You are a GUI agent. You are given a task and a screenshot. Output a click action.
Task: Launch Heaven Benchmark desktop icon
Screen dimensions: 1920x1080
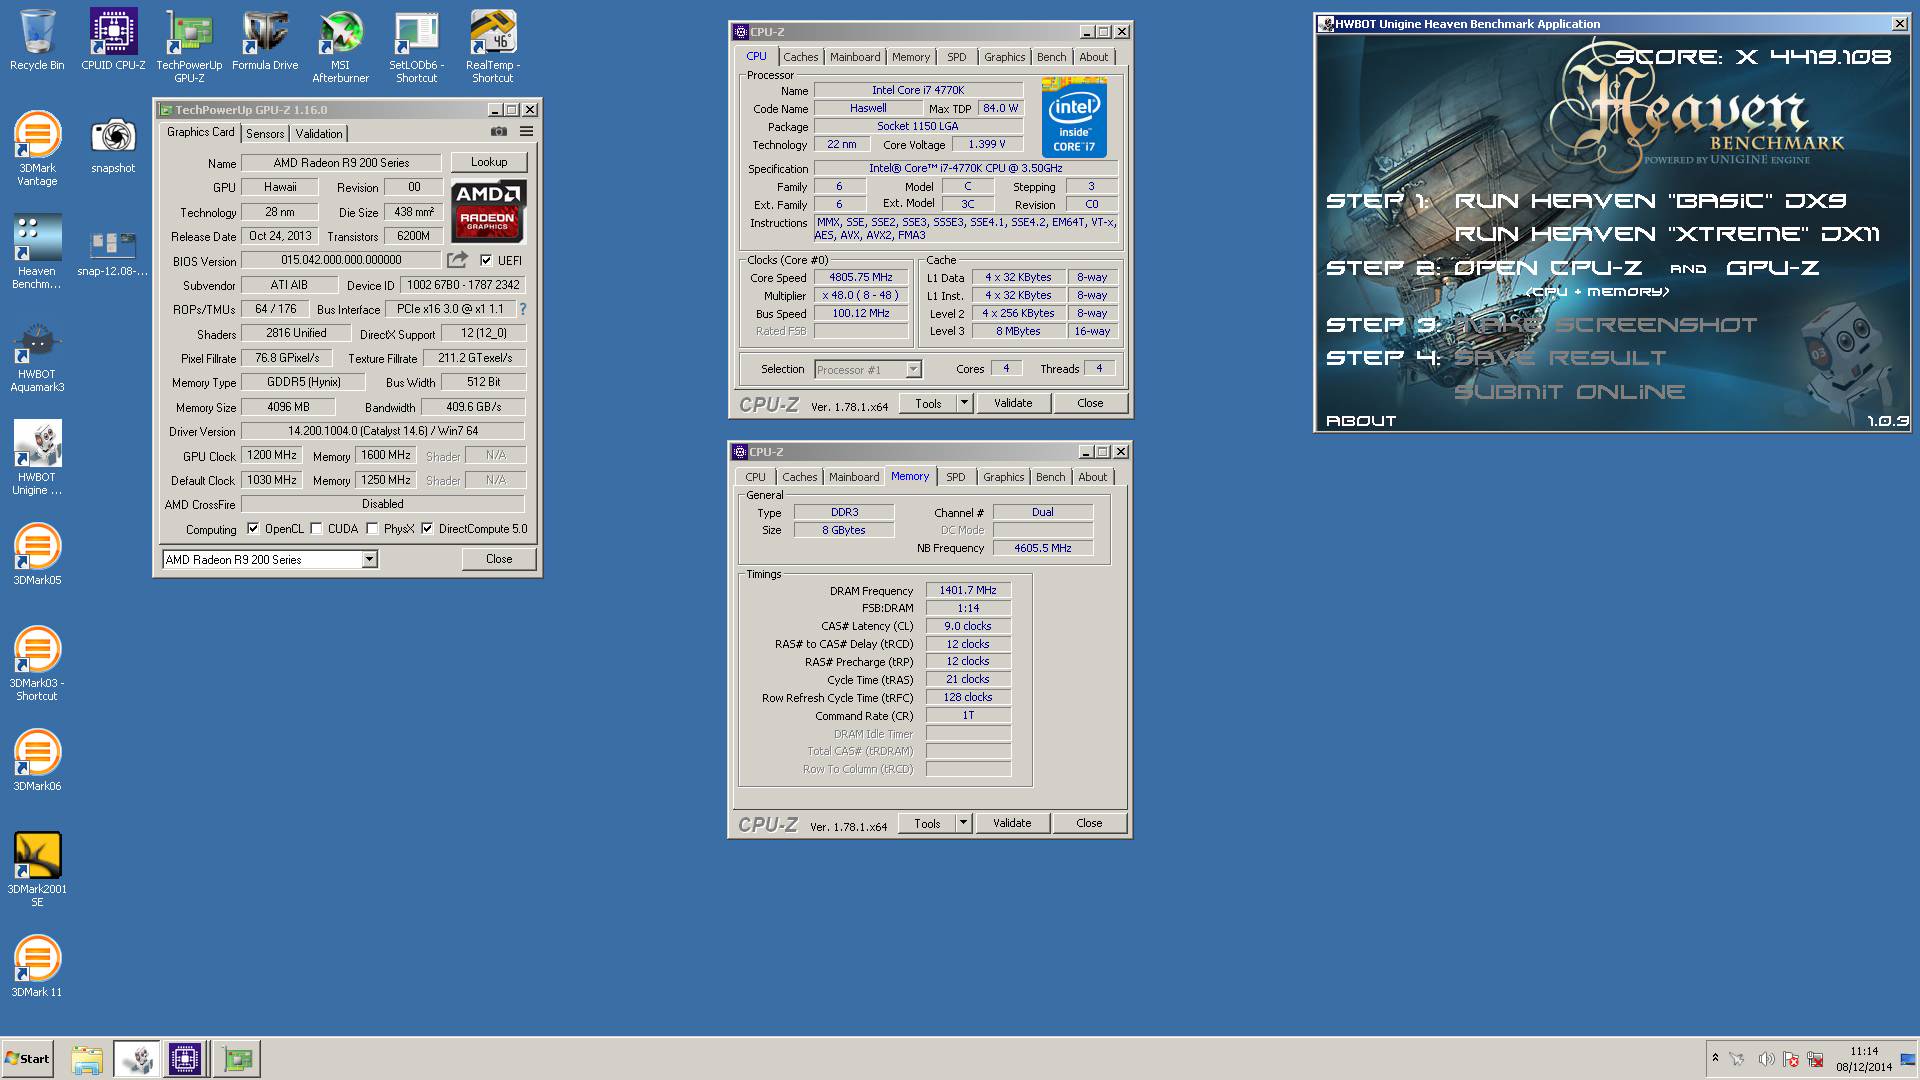pyautogui.click(x=37, y=251)
